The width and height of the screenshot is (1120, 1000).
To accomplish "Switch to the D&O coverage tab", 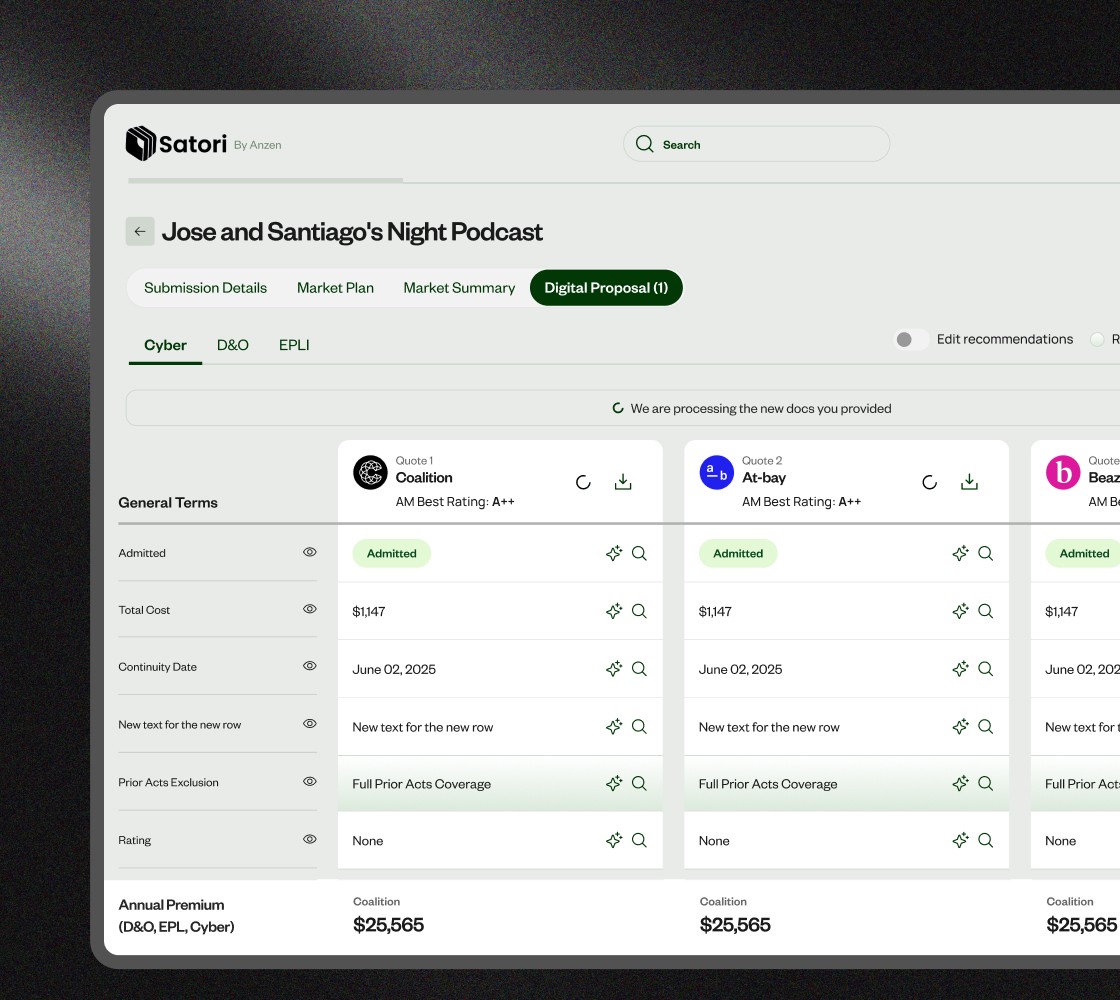I will [x=232, y=345].
